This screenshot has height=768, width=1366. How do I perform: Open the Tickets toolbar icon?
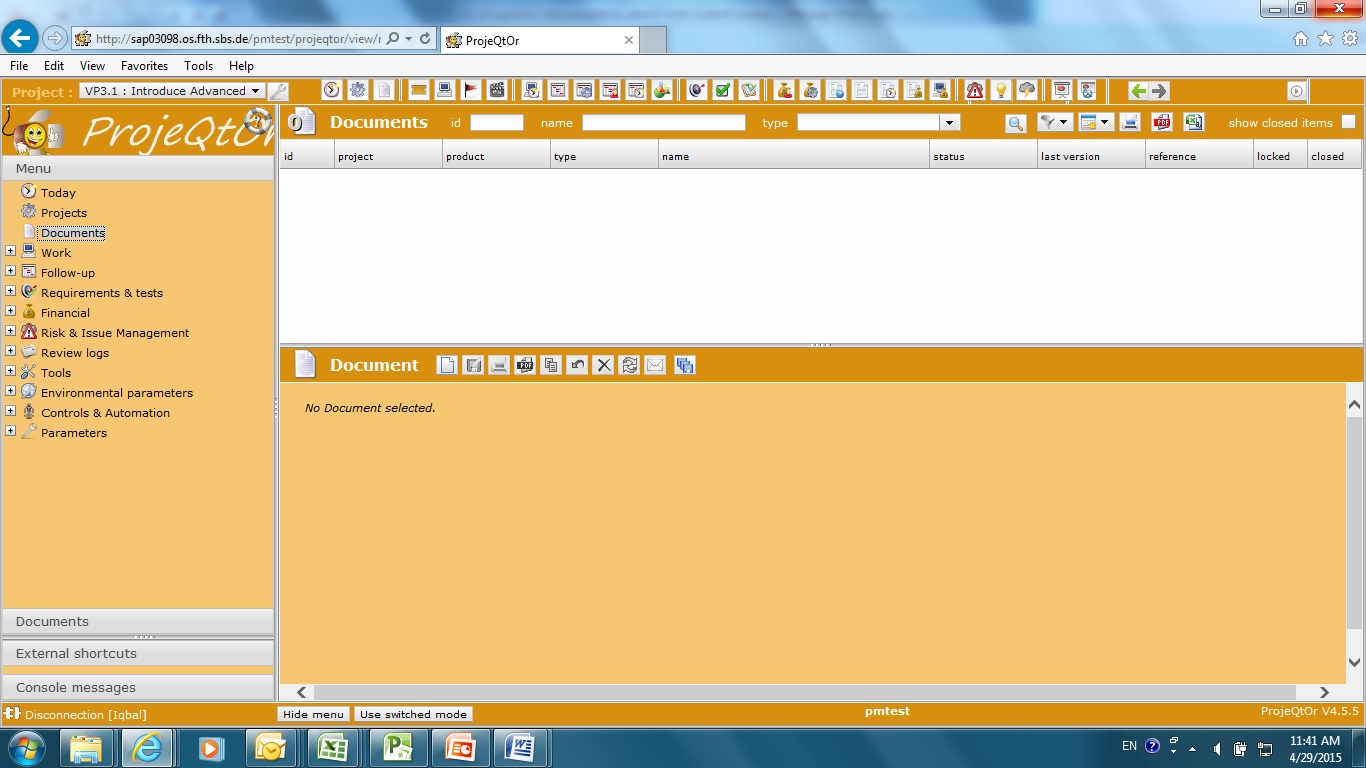click(419, 91)
